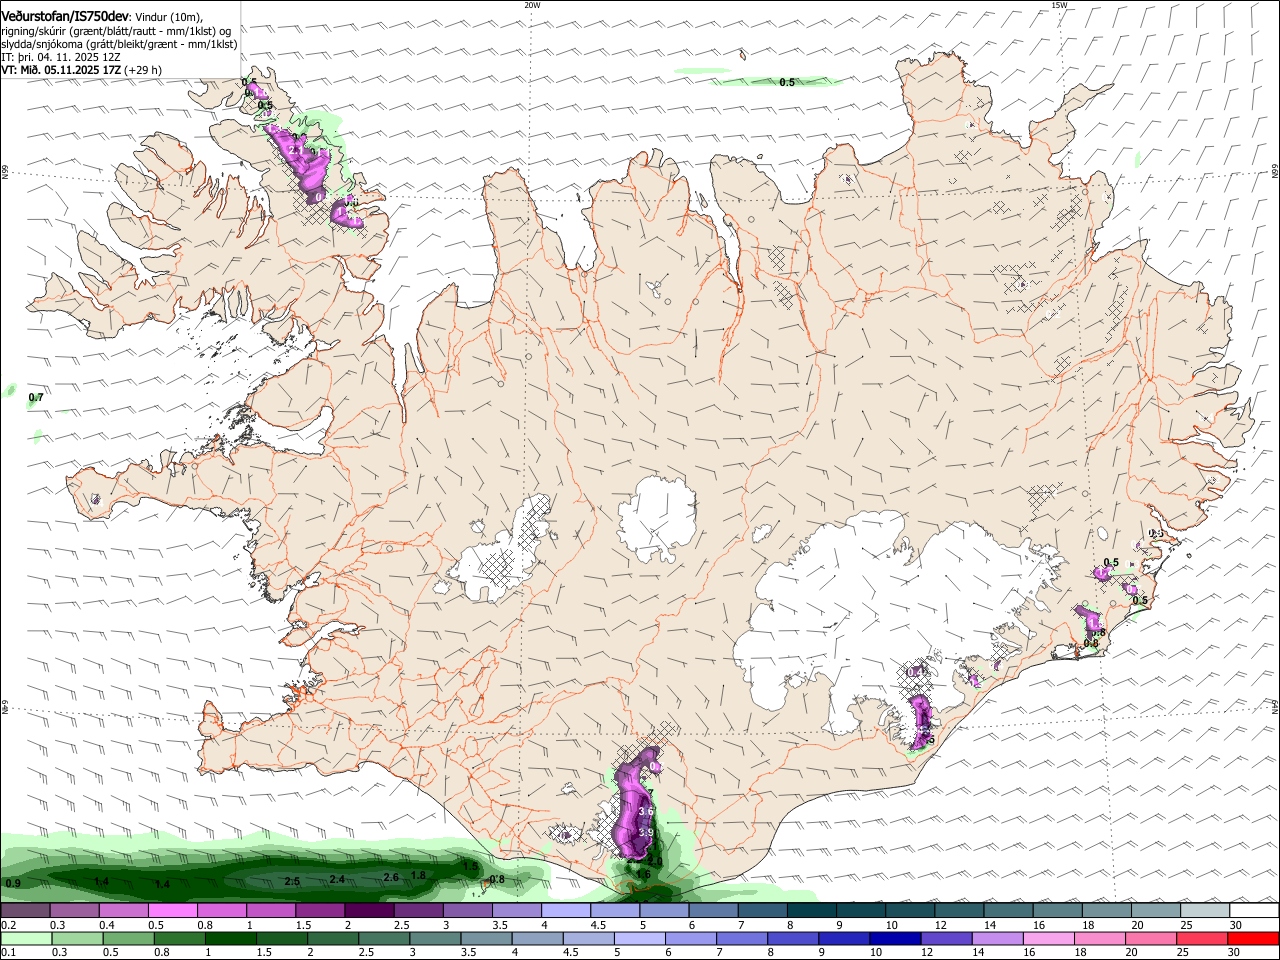The width and height of the screenshot is (1280, 960).
Task: Click the dark teal 8 snow swatch
Action: click(x=811, y=911)
